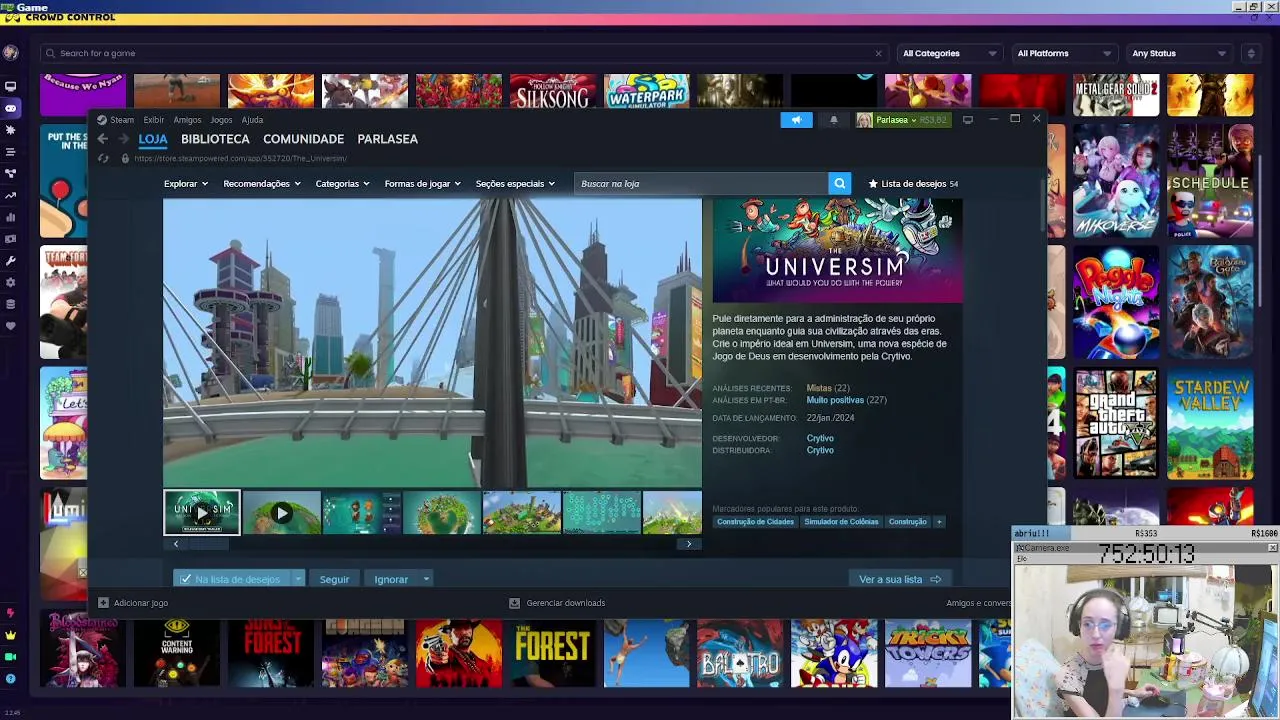Open Crowd Control settings gear icon
The height and width of the screenshot is (720, 1280).
(x=10, y=283)
